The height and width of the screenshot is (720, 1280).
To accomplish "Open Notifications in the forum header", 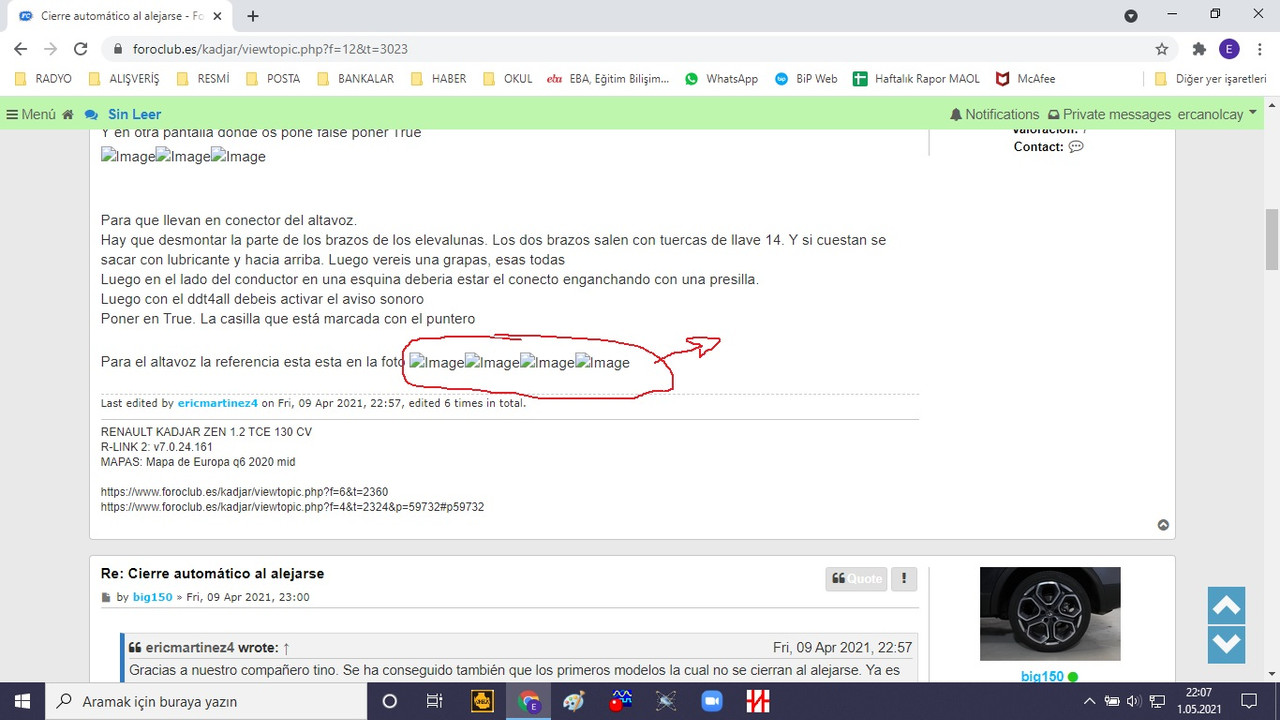I will pos(994,114).
